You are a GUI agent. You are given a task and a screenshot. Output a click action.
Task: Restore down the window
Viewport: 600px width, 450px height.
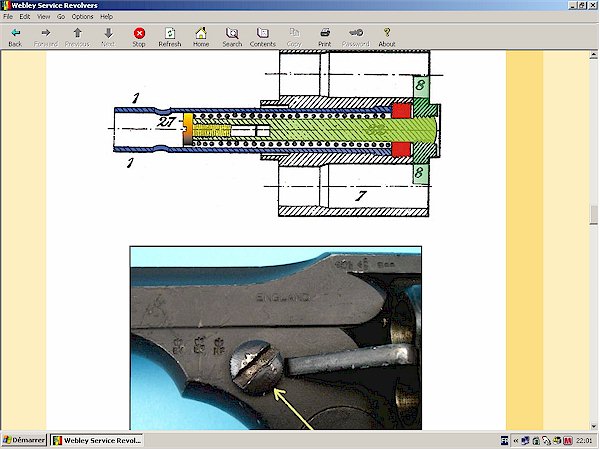click(582, 5)
